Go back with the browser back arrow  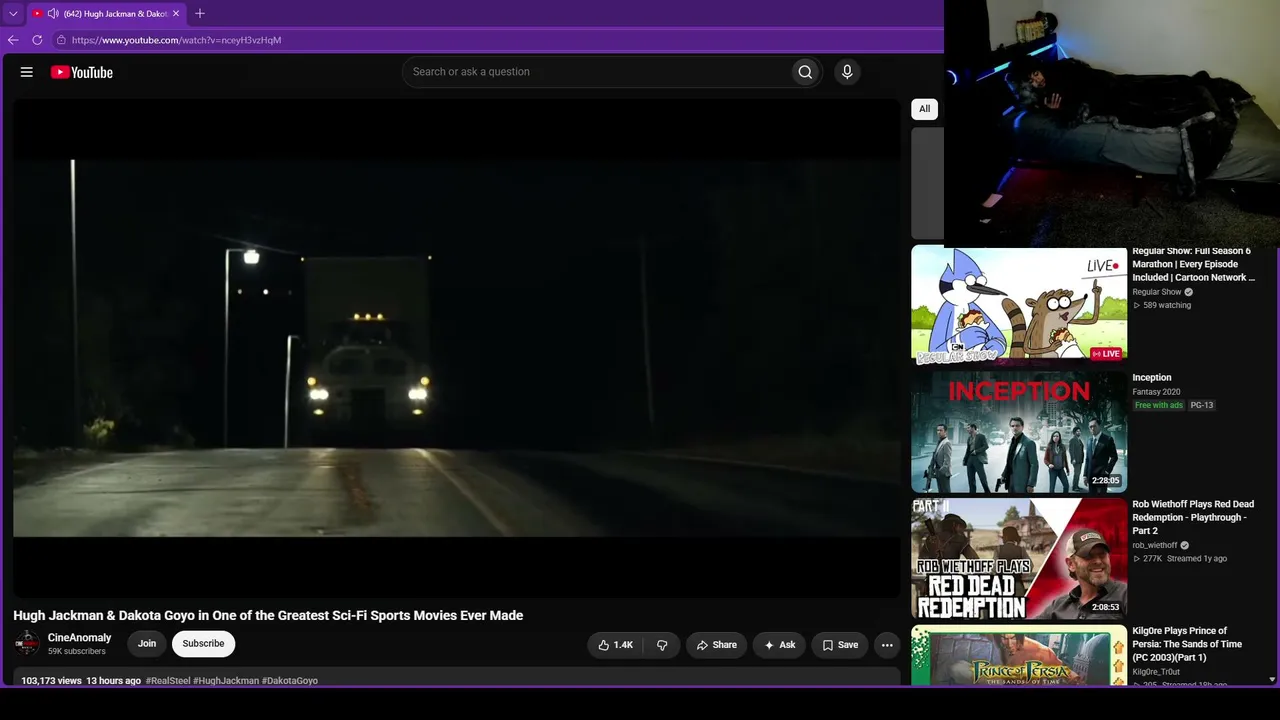click(x=13, y=40)
